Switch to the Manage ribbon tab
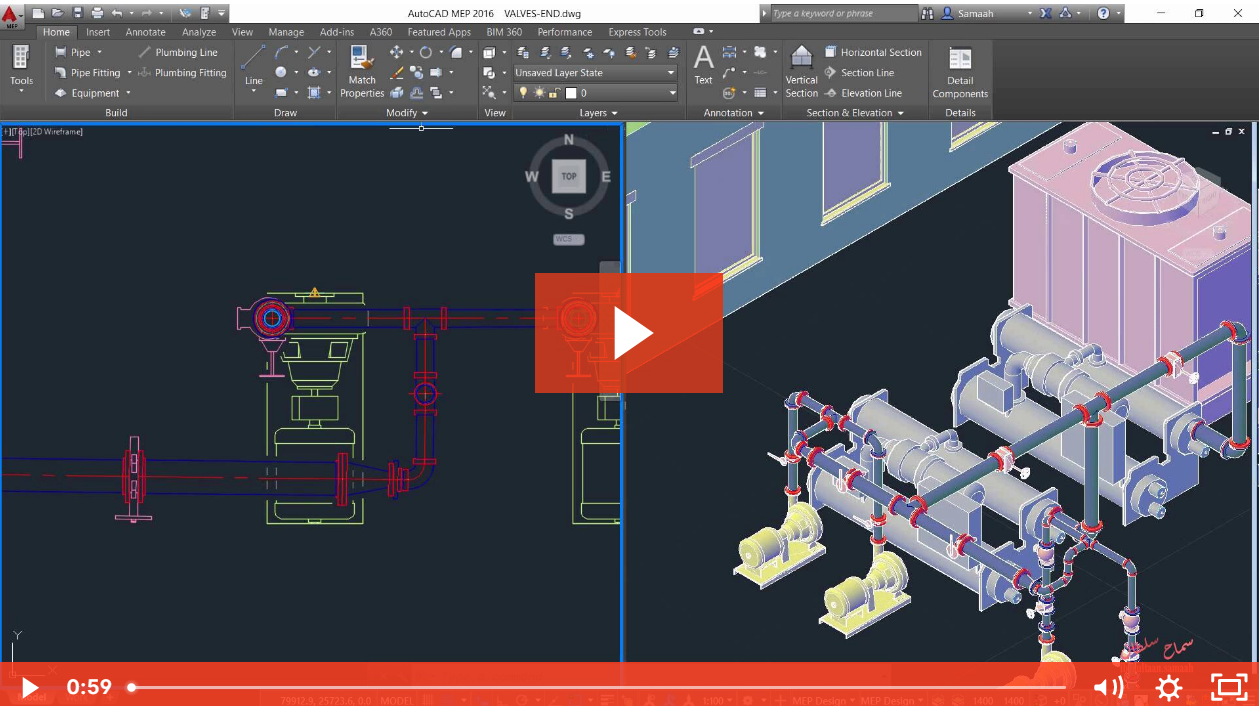Screen dimensions: 1259x706 click(286, 32)
